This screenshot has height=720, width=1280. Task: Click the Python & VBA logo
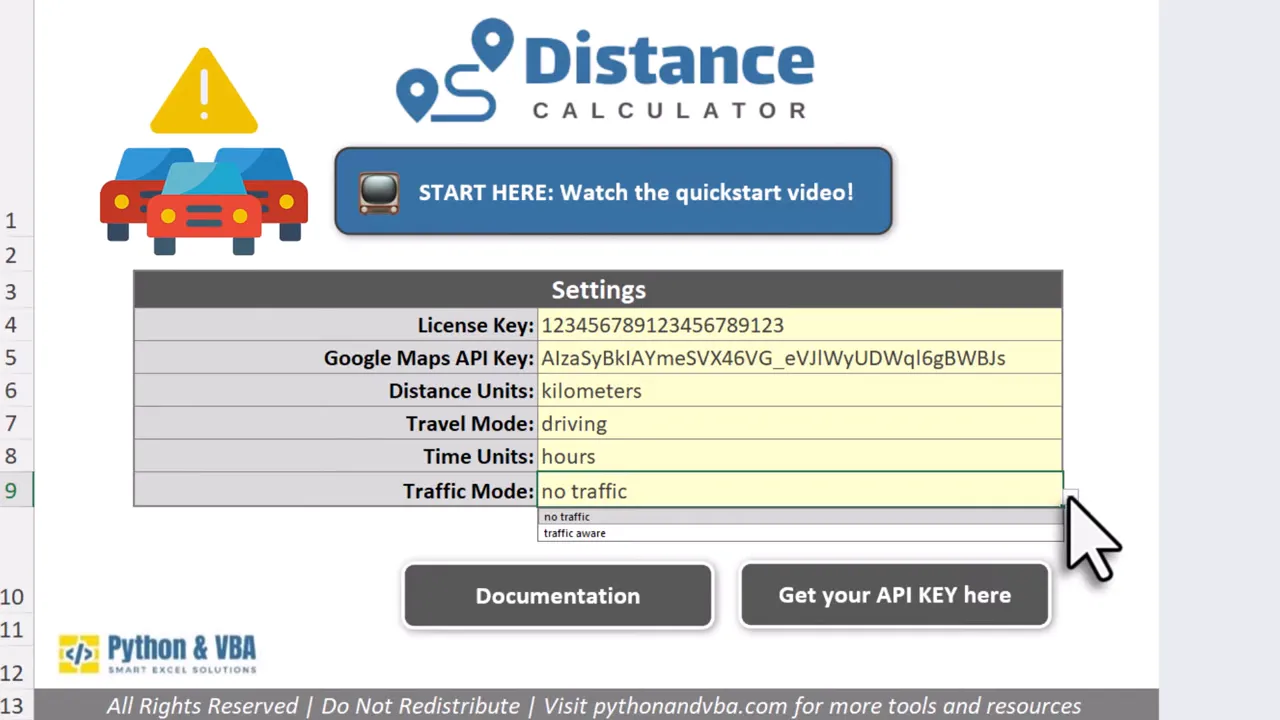coord(157,652)
